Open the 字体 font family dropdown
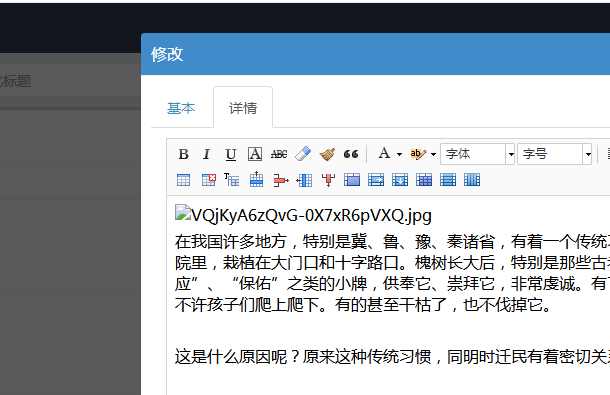This screenshot has width=610, height=395. [477, 154]
